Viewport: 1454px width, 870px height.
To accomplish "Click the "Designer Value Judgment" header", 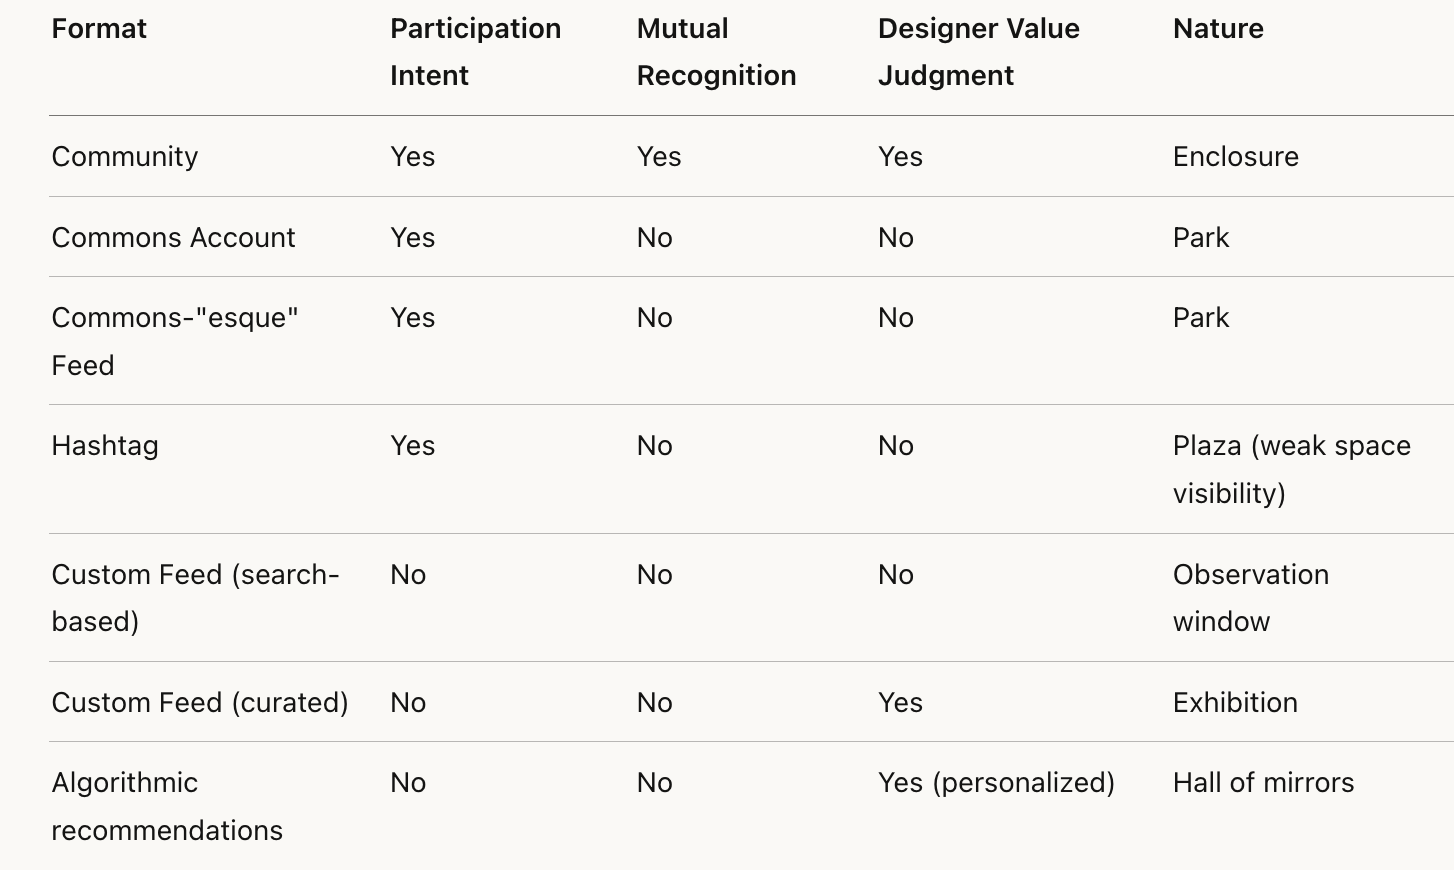I will click(x=978, y=52).
